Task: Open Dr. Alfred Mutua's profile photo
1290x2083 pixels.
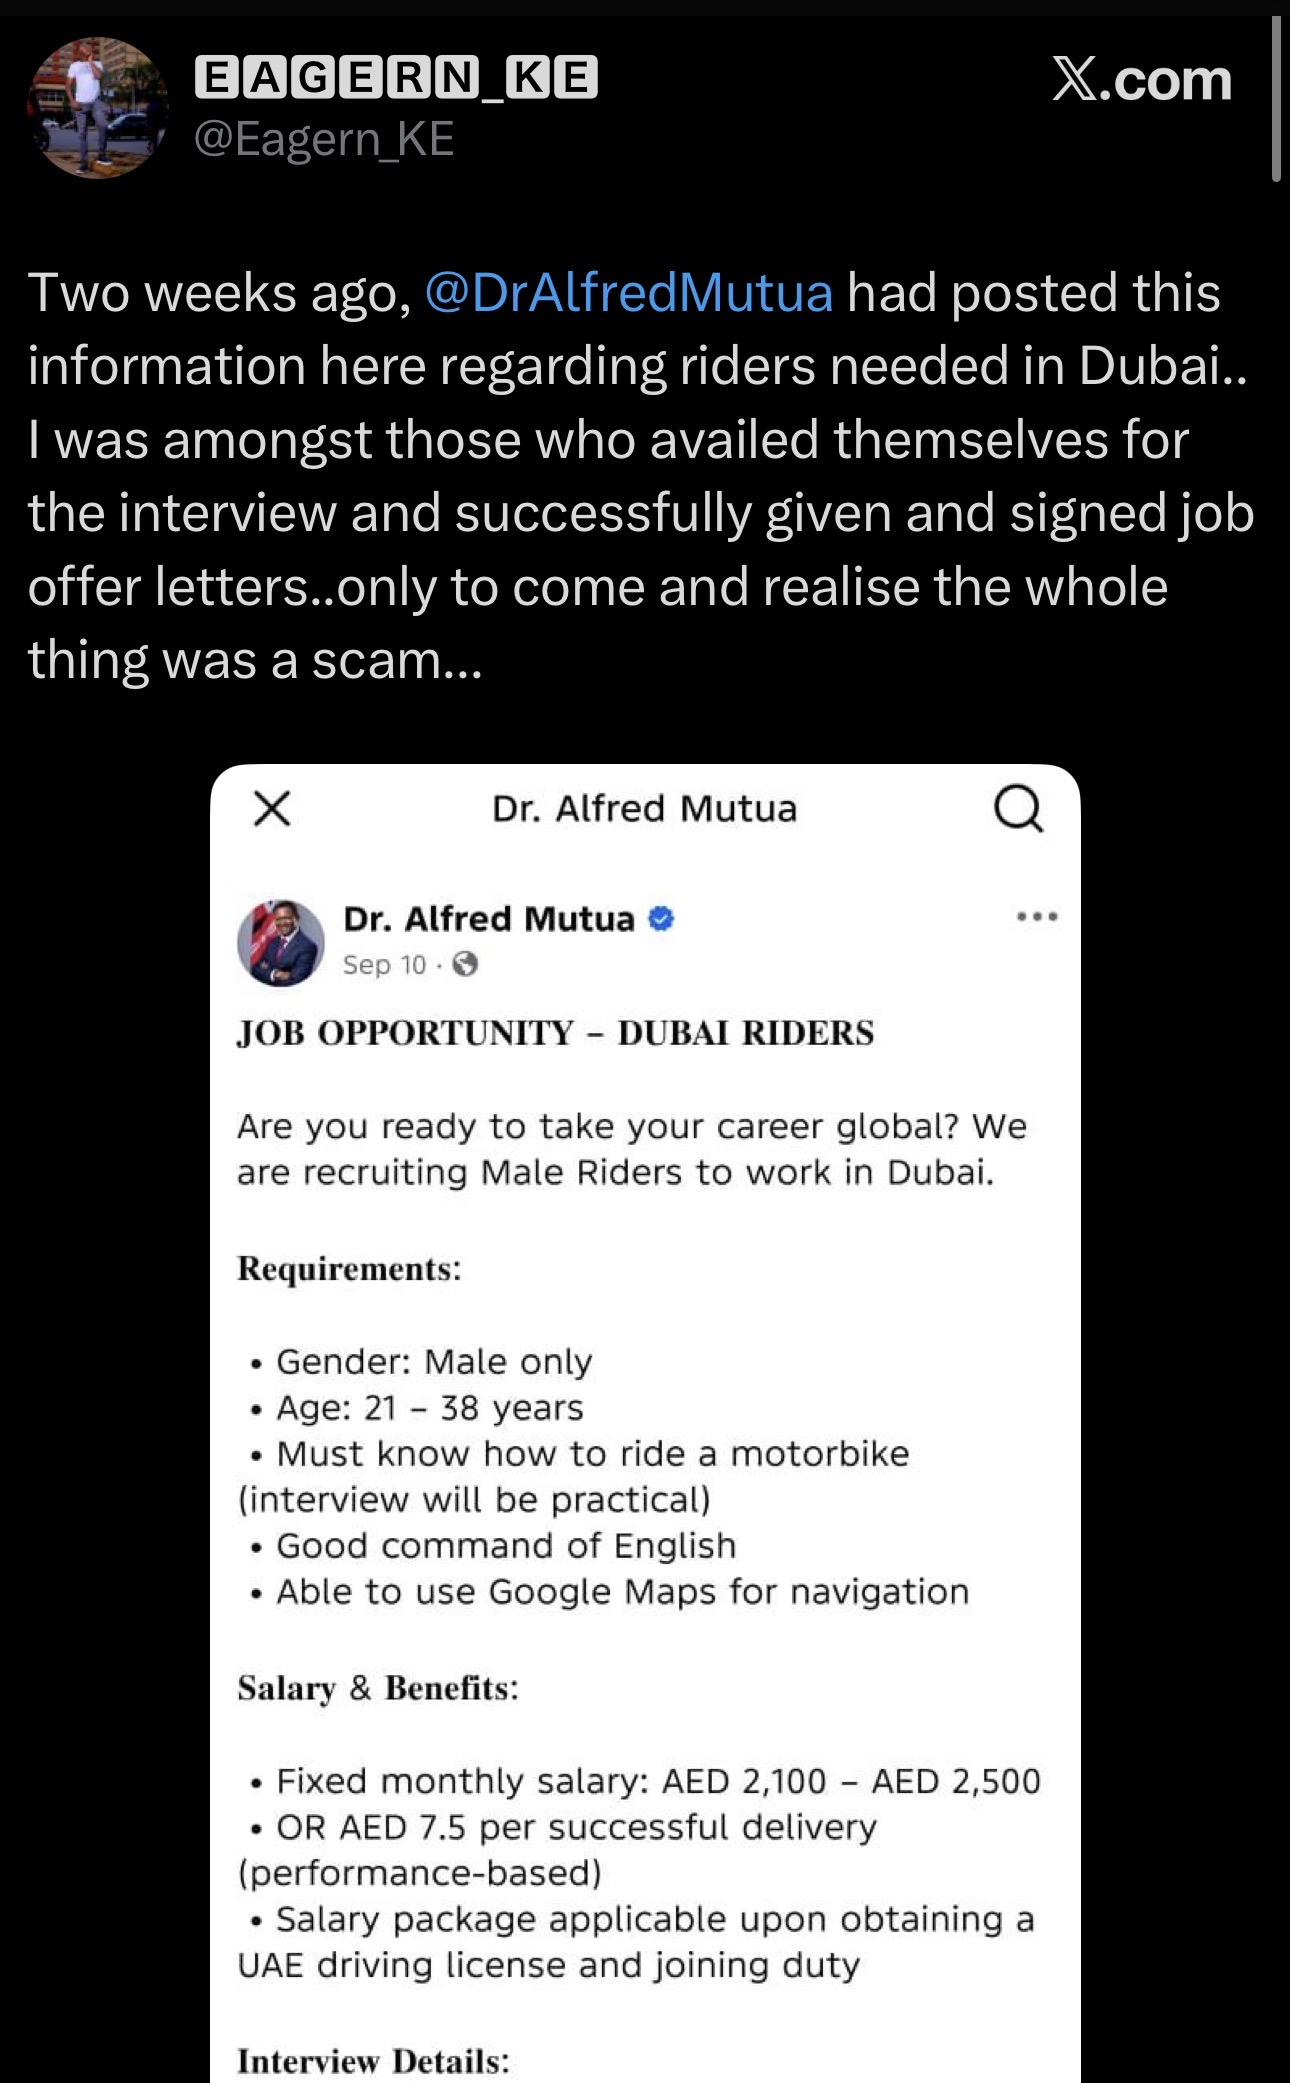Action: (x=281, y=942)
